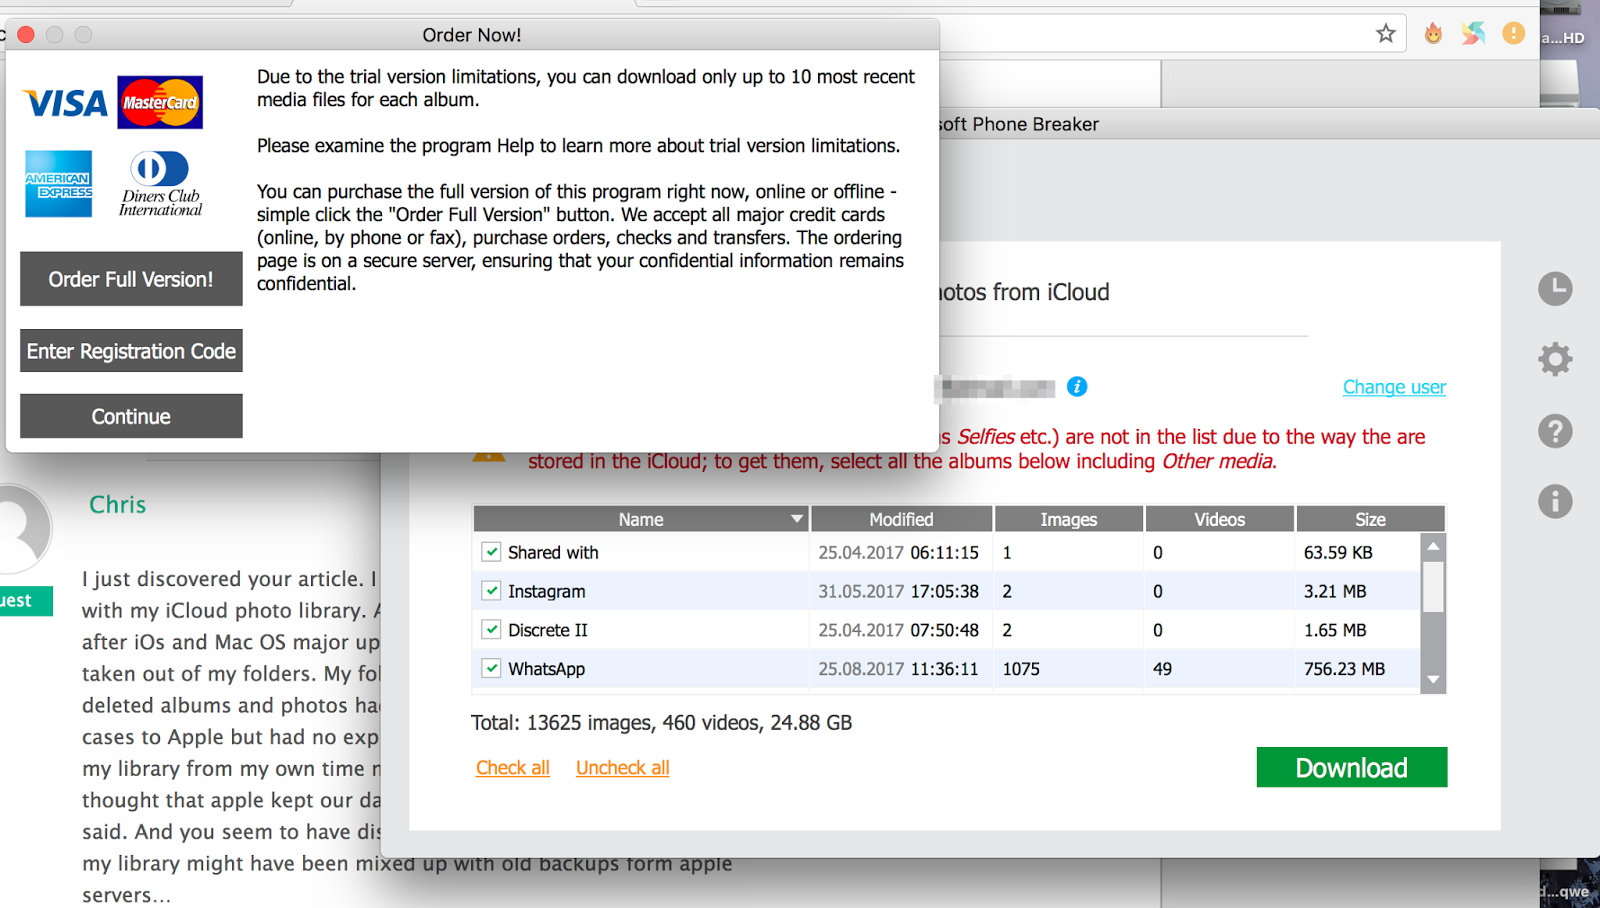Viewport: 1600px width, 908px height.
Task: Click the green Download button
Action: 1351,768
